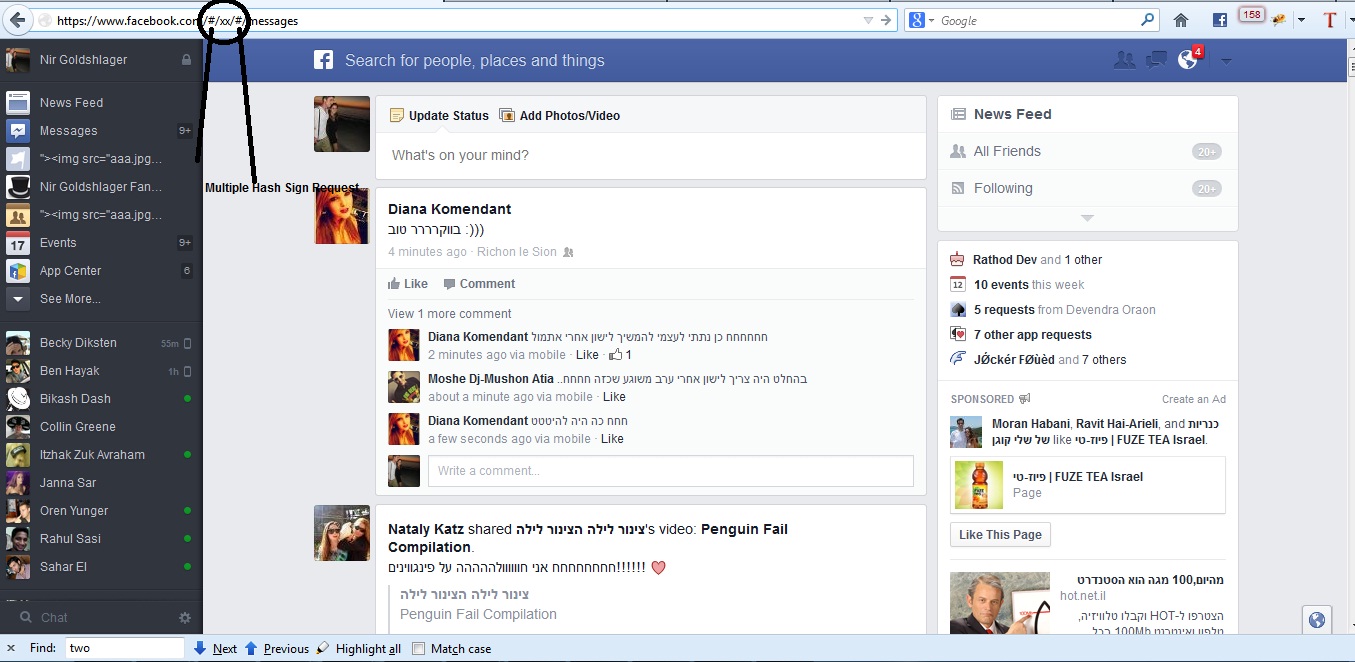Click the Facebook toolbar bookmark icon
The width and height of the screenshot is (1355, 662).
(x=1219, y=20)
